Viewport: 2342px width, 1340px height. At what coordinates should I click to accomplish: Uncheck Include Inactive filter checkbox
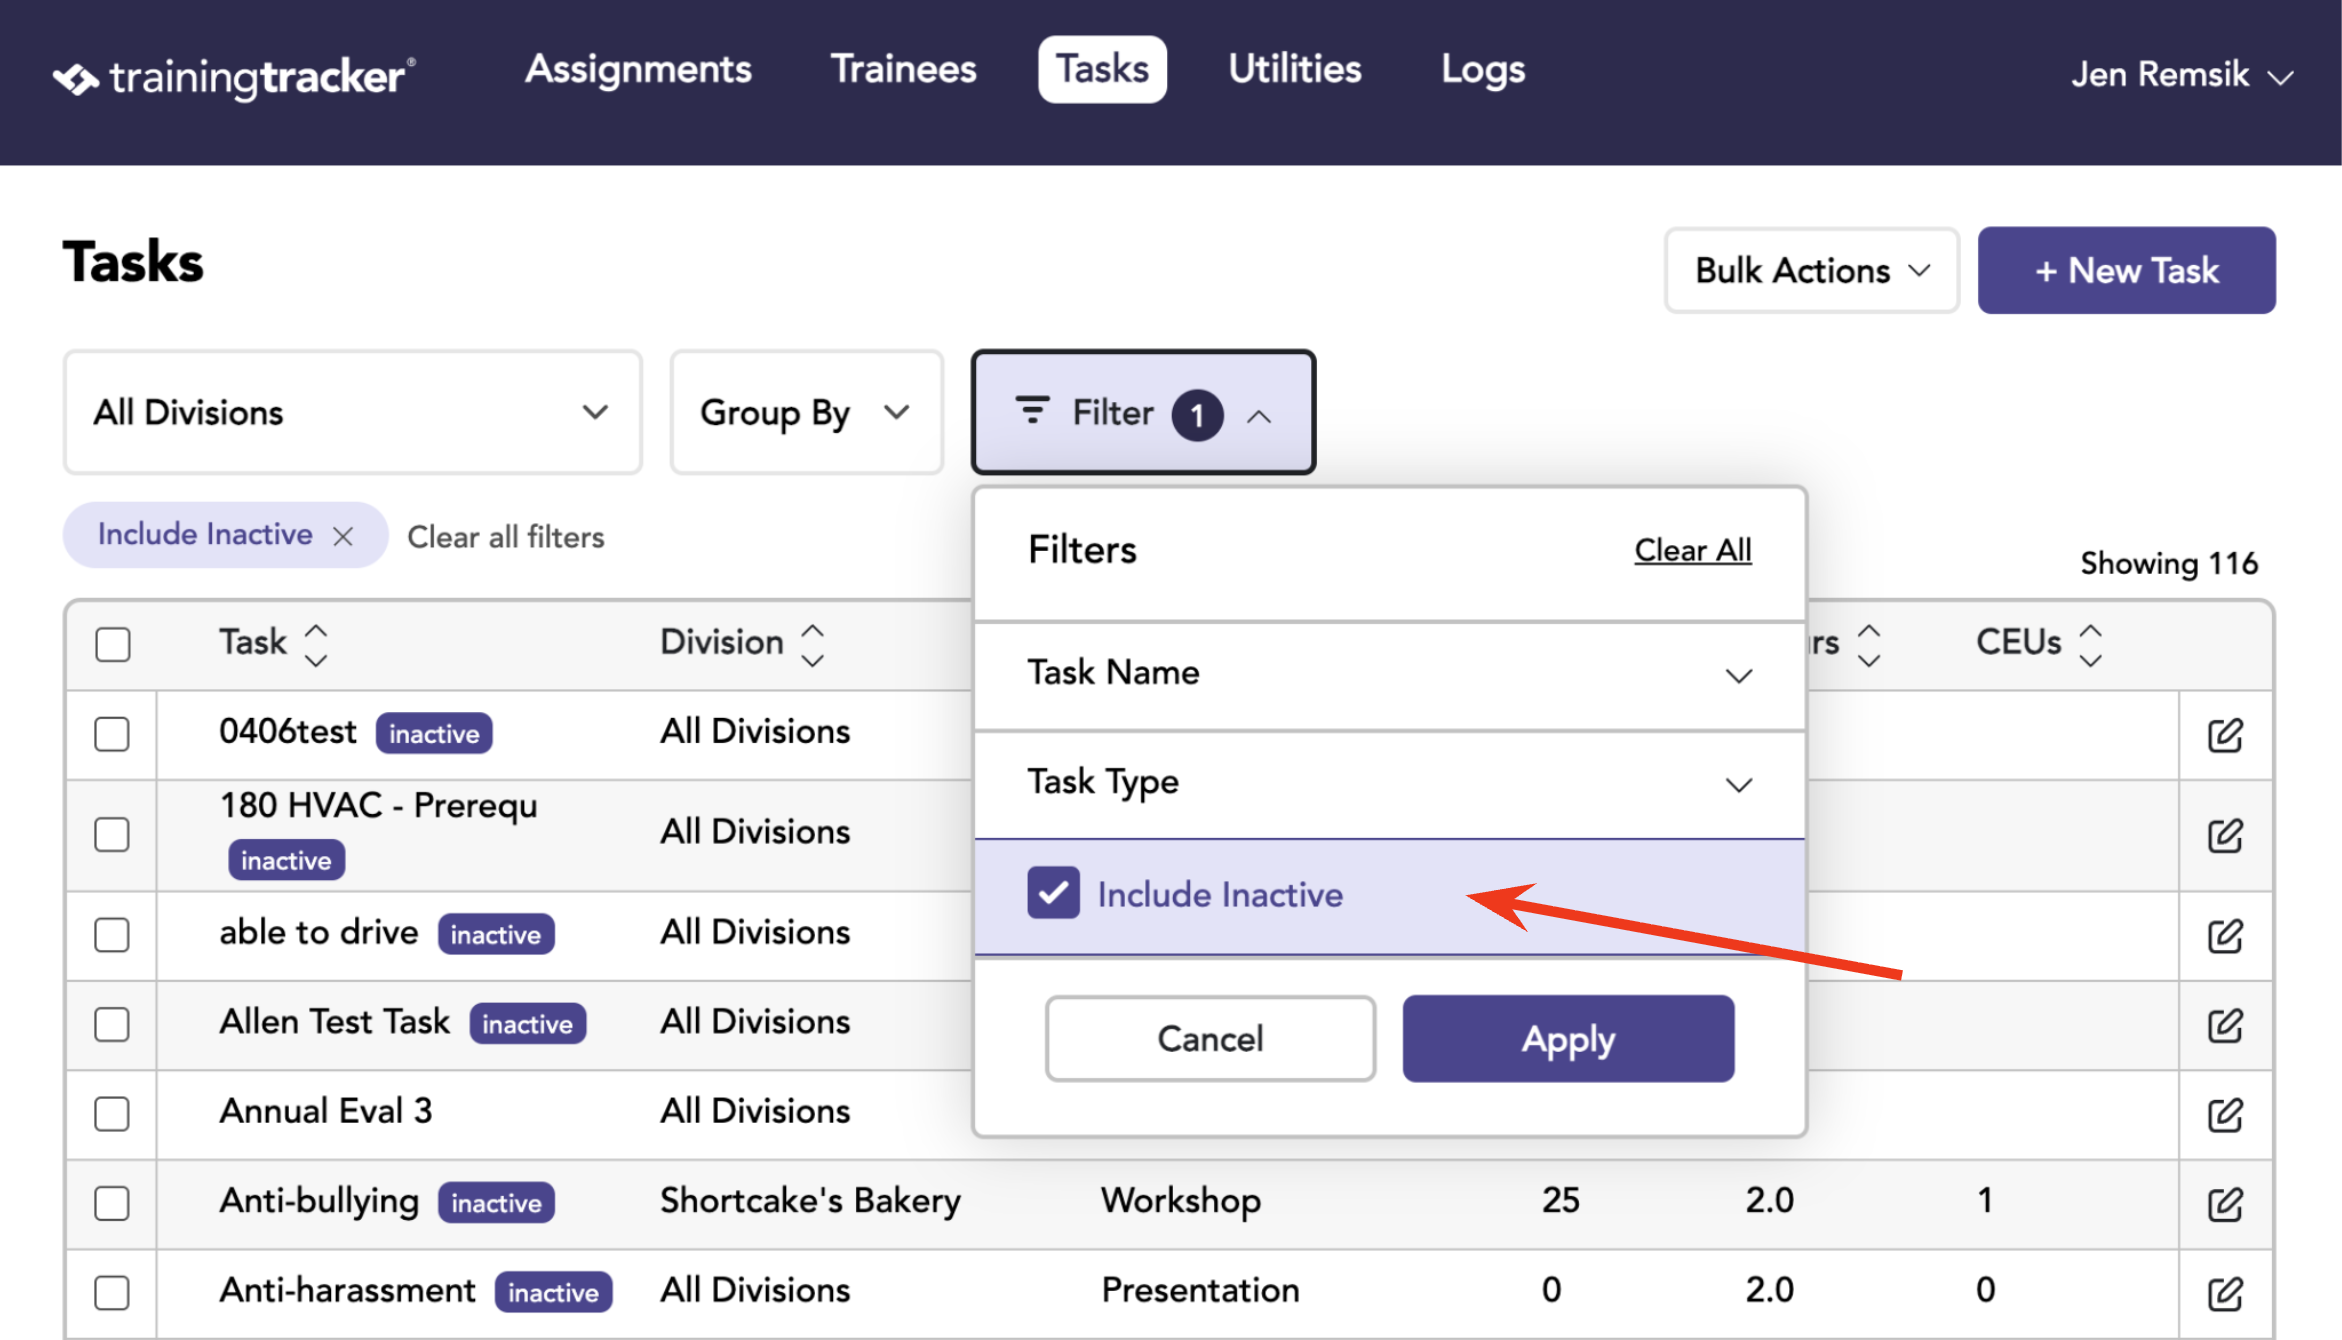pyautogui.click(x=1053, y=892)
